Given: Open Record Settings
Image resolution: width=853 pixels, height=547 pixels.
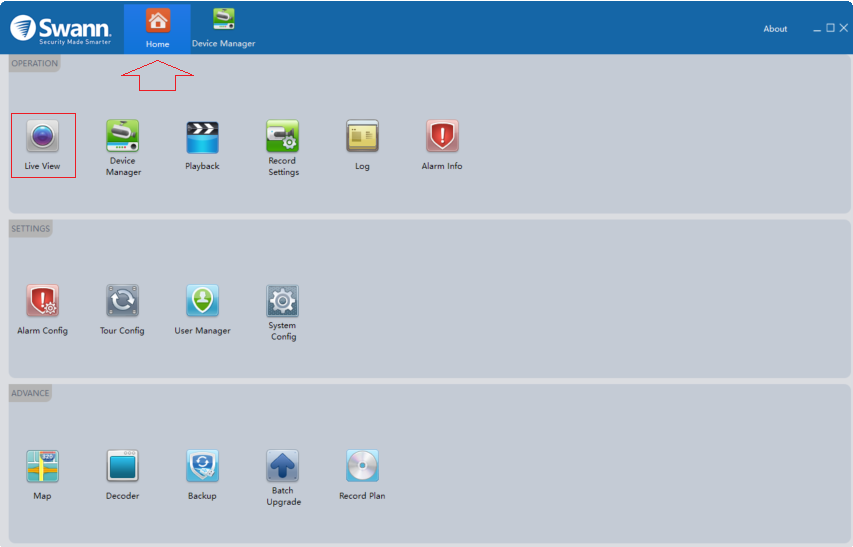Looking at the screenshot, I should click(282, 136).
